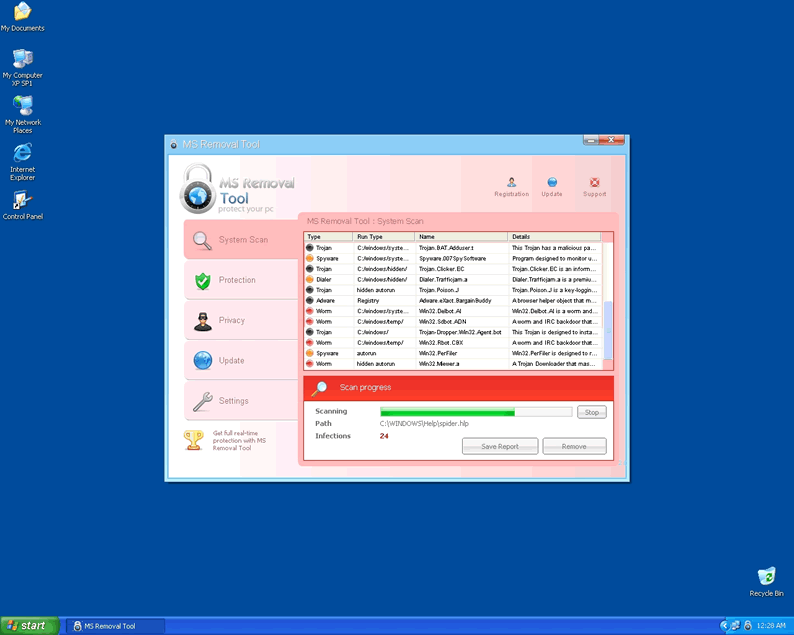Open the Protection shield tab
794x635 pixels.
(x=237, y=280)
